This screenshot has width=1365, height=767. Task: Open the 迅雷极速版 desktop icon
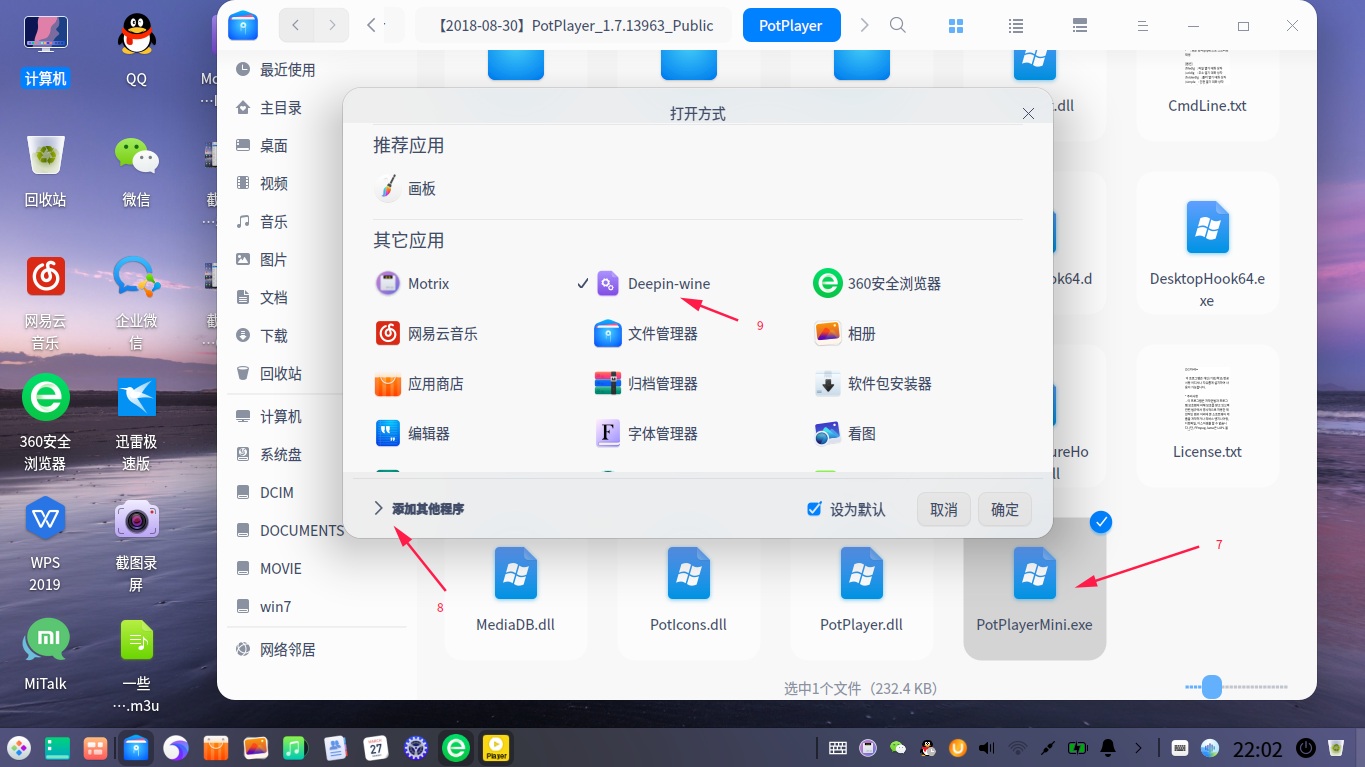click(136, 423)
